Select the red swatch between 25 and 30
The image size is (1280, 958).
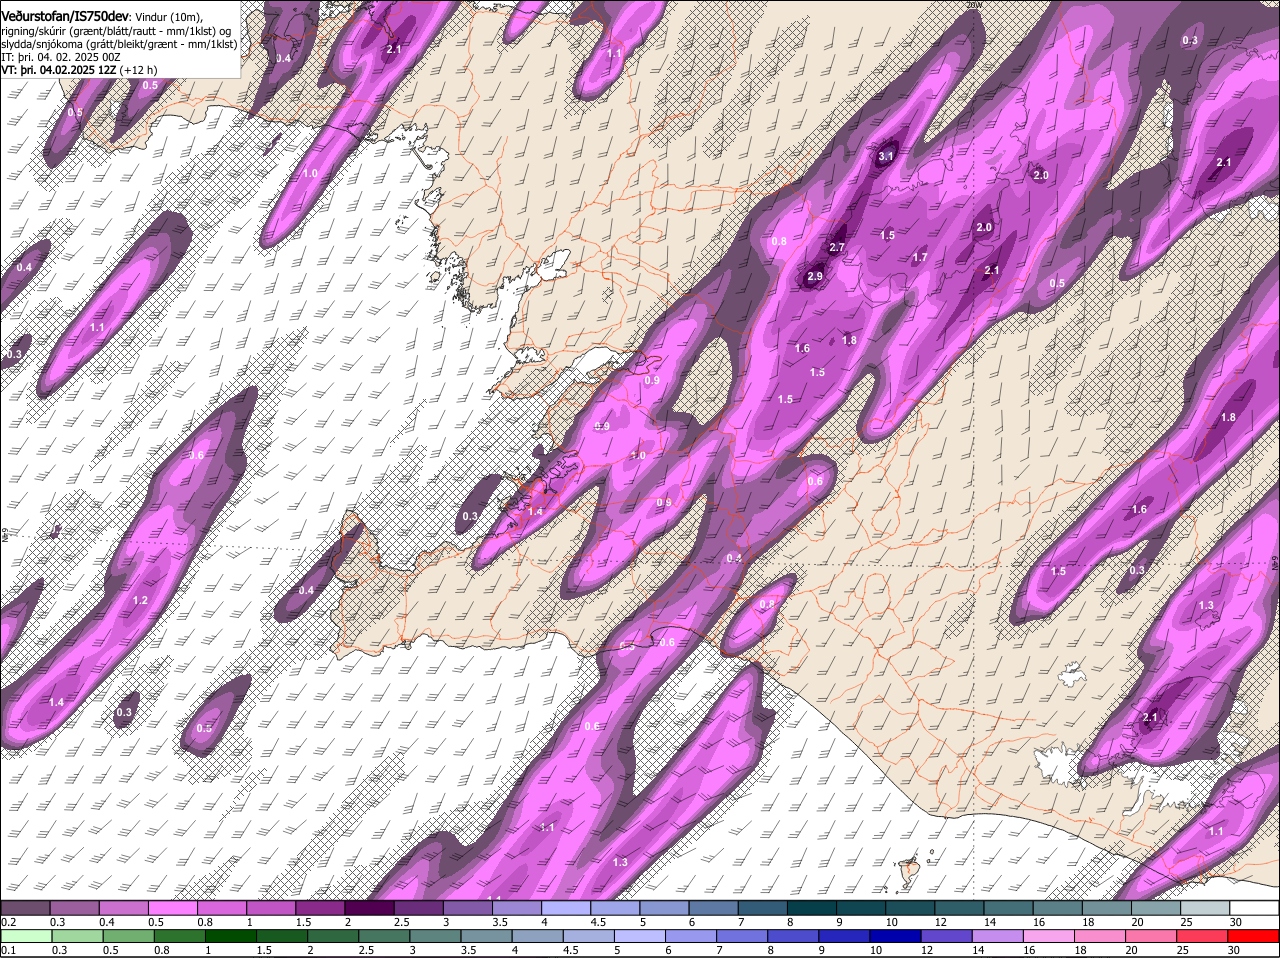[1204, 935]
